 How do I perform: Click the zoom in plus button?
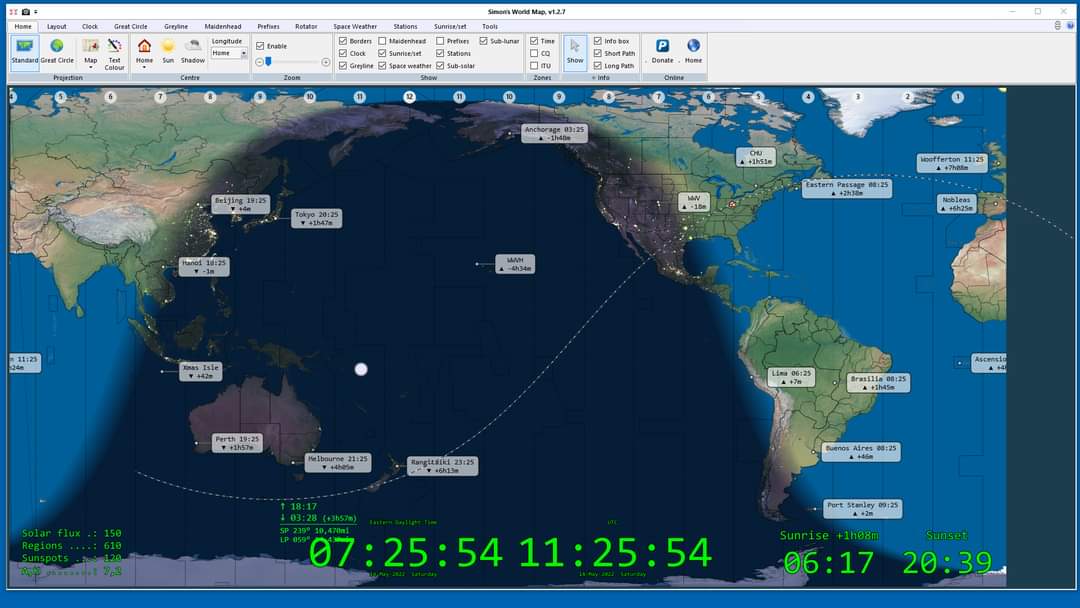(x=326, y=62)
